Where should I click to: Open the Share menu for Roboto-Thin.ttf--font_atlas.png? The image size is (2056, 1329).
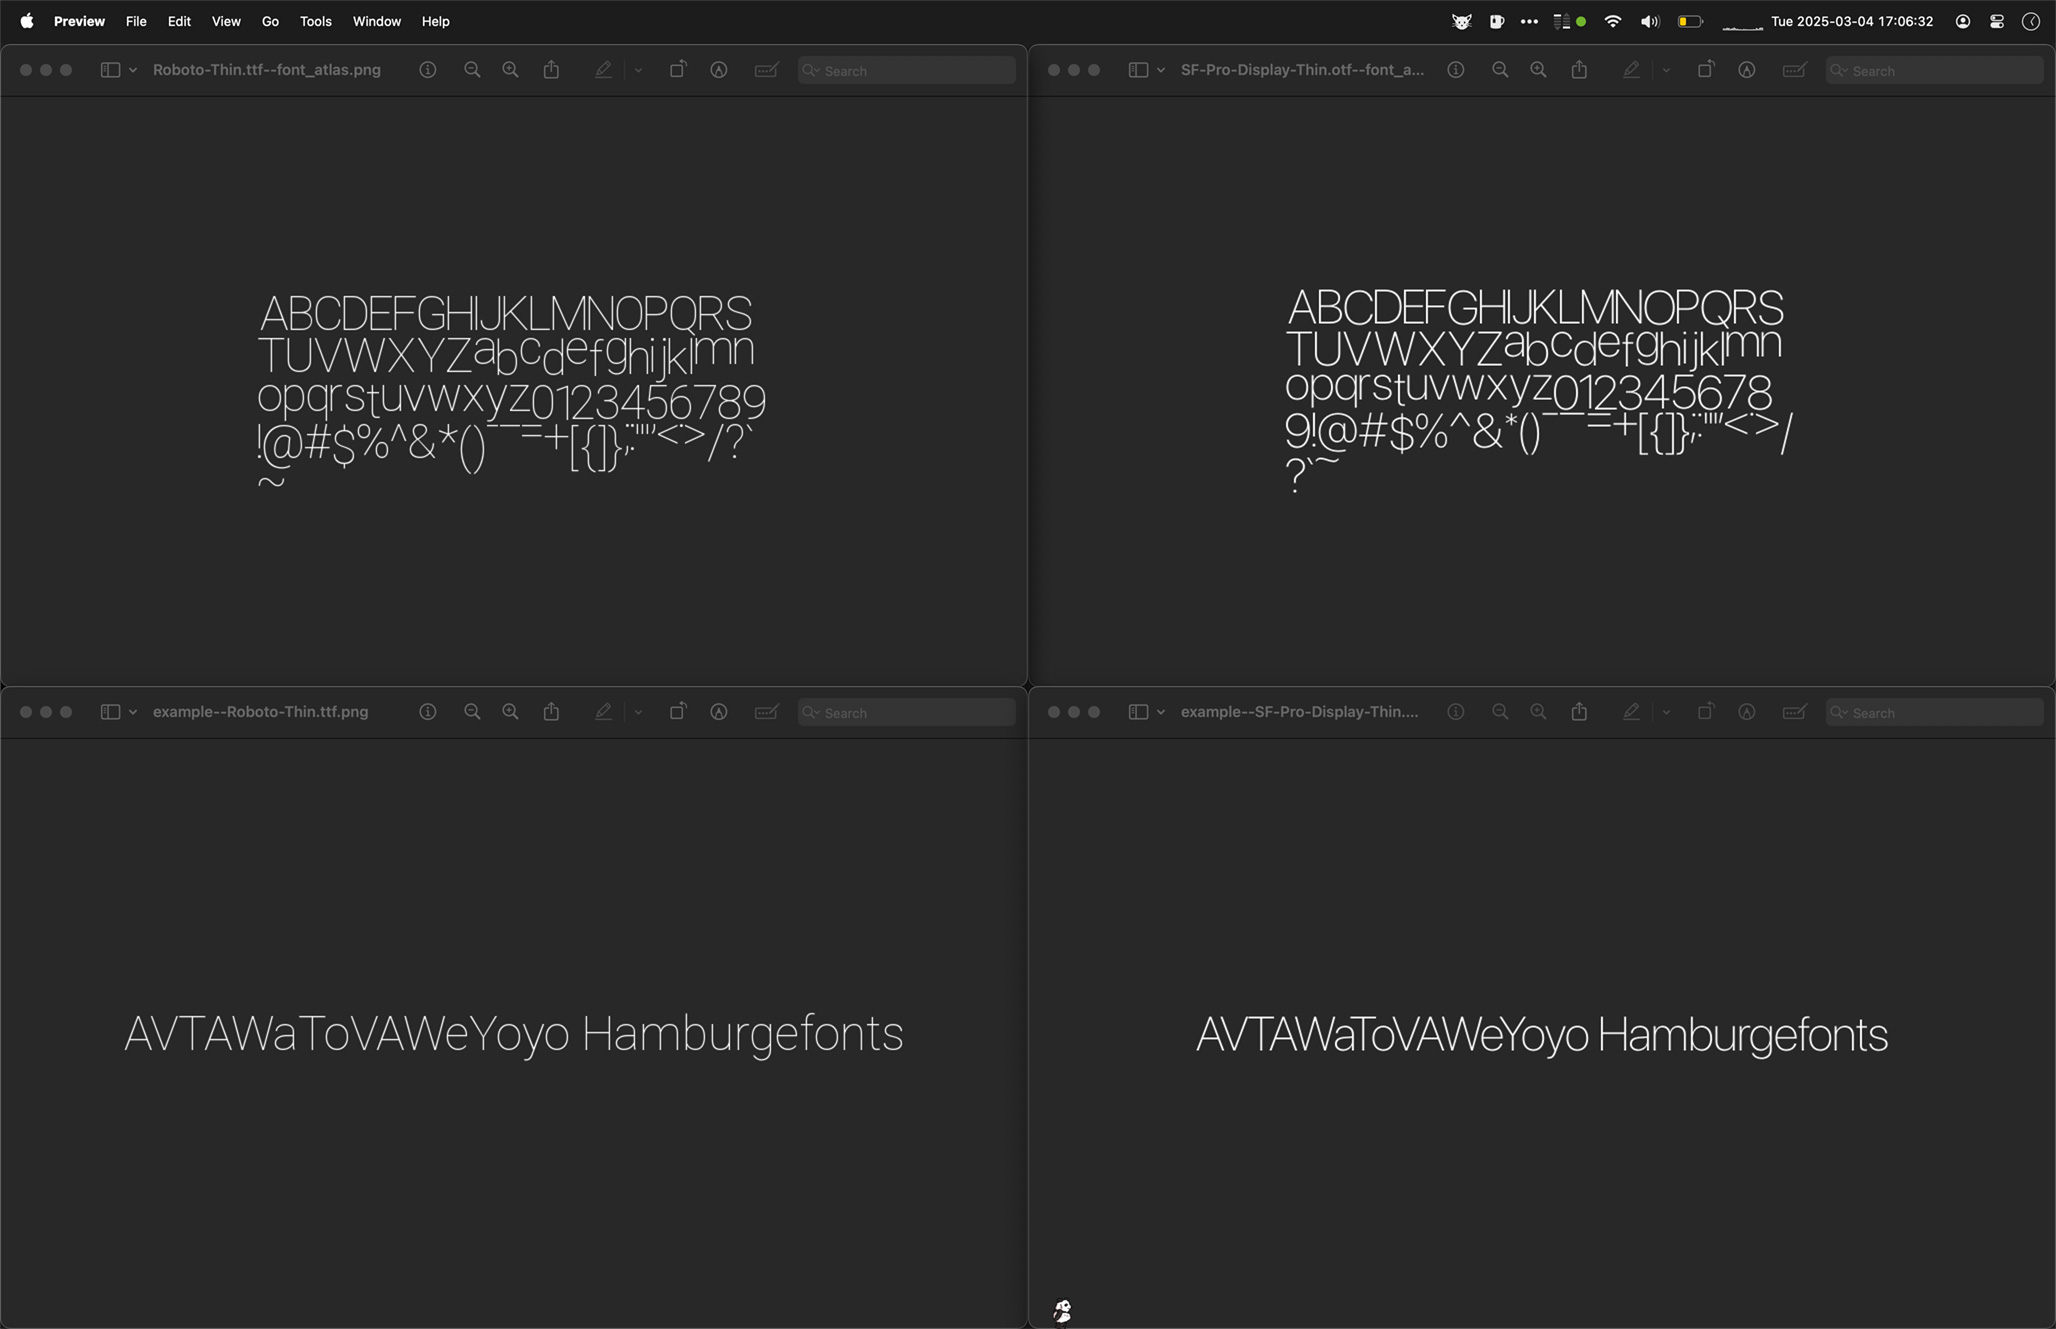[552, 70]
